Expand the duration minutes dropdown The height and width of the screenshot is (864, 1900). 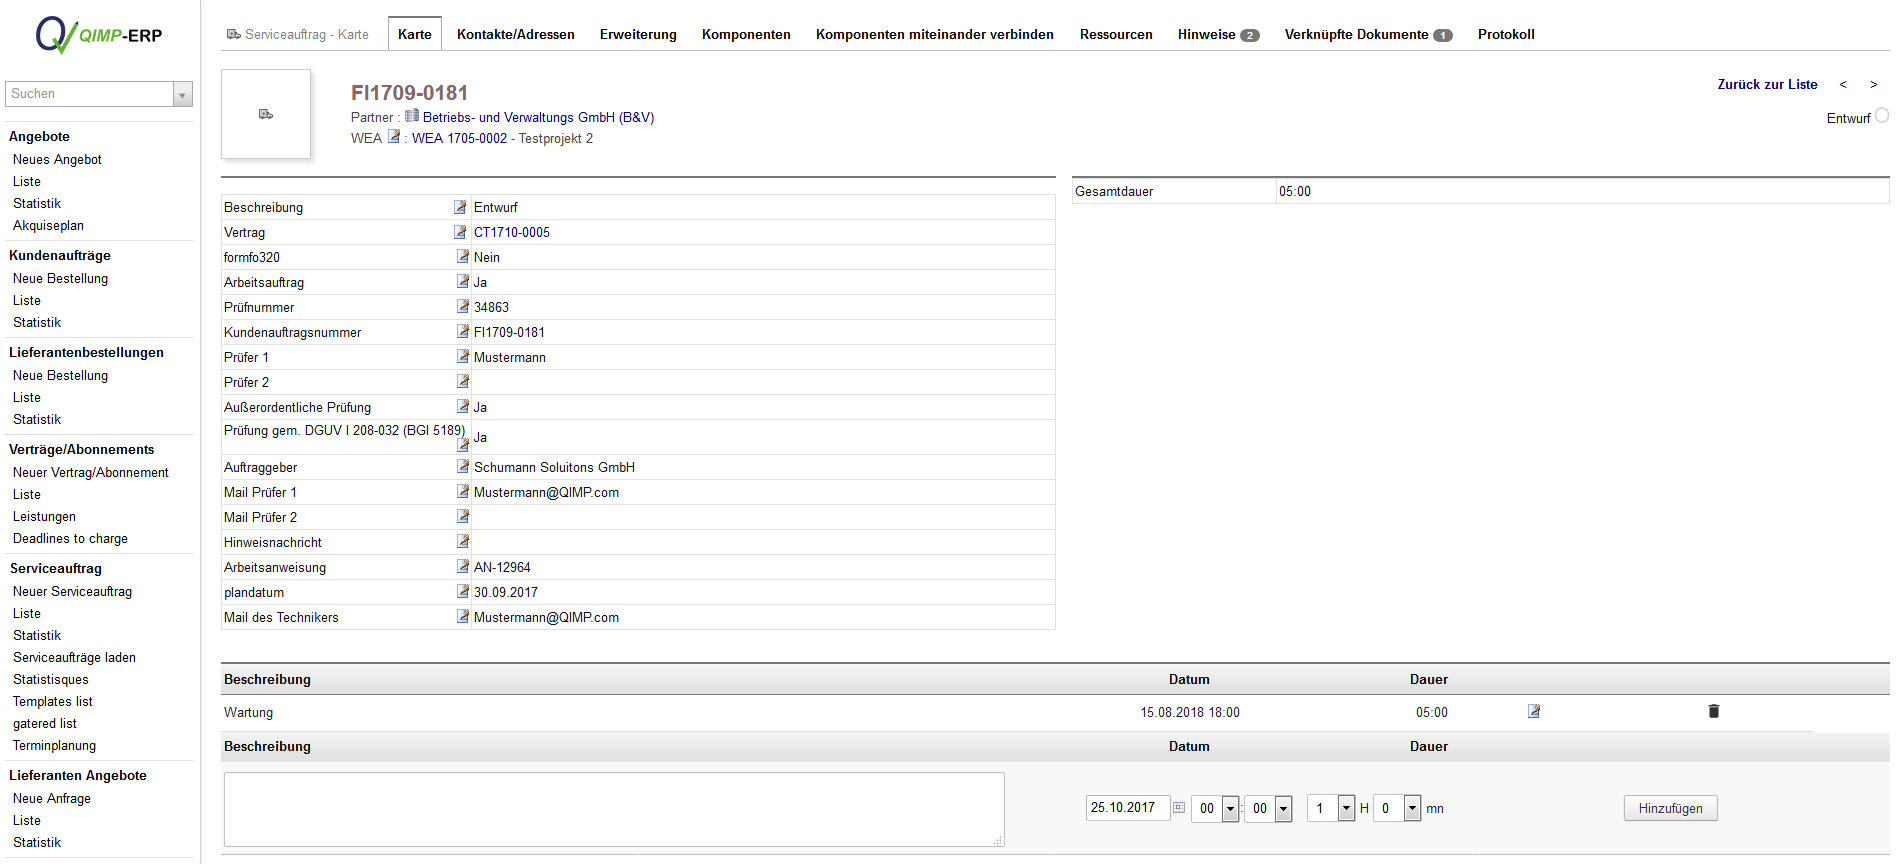[1412, 808]
